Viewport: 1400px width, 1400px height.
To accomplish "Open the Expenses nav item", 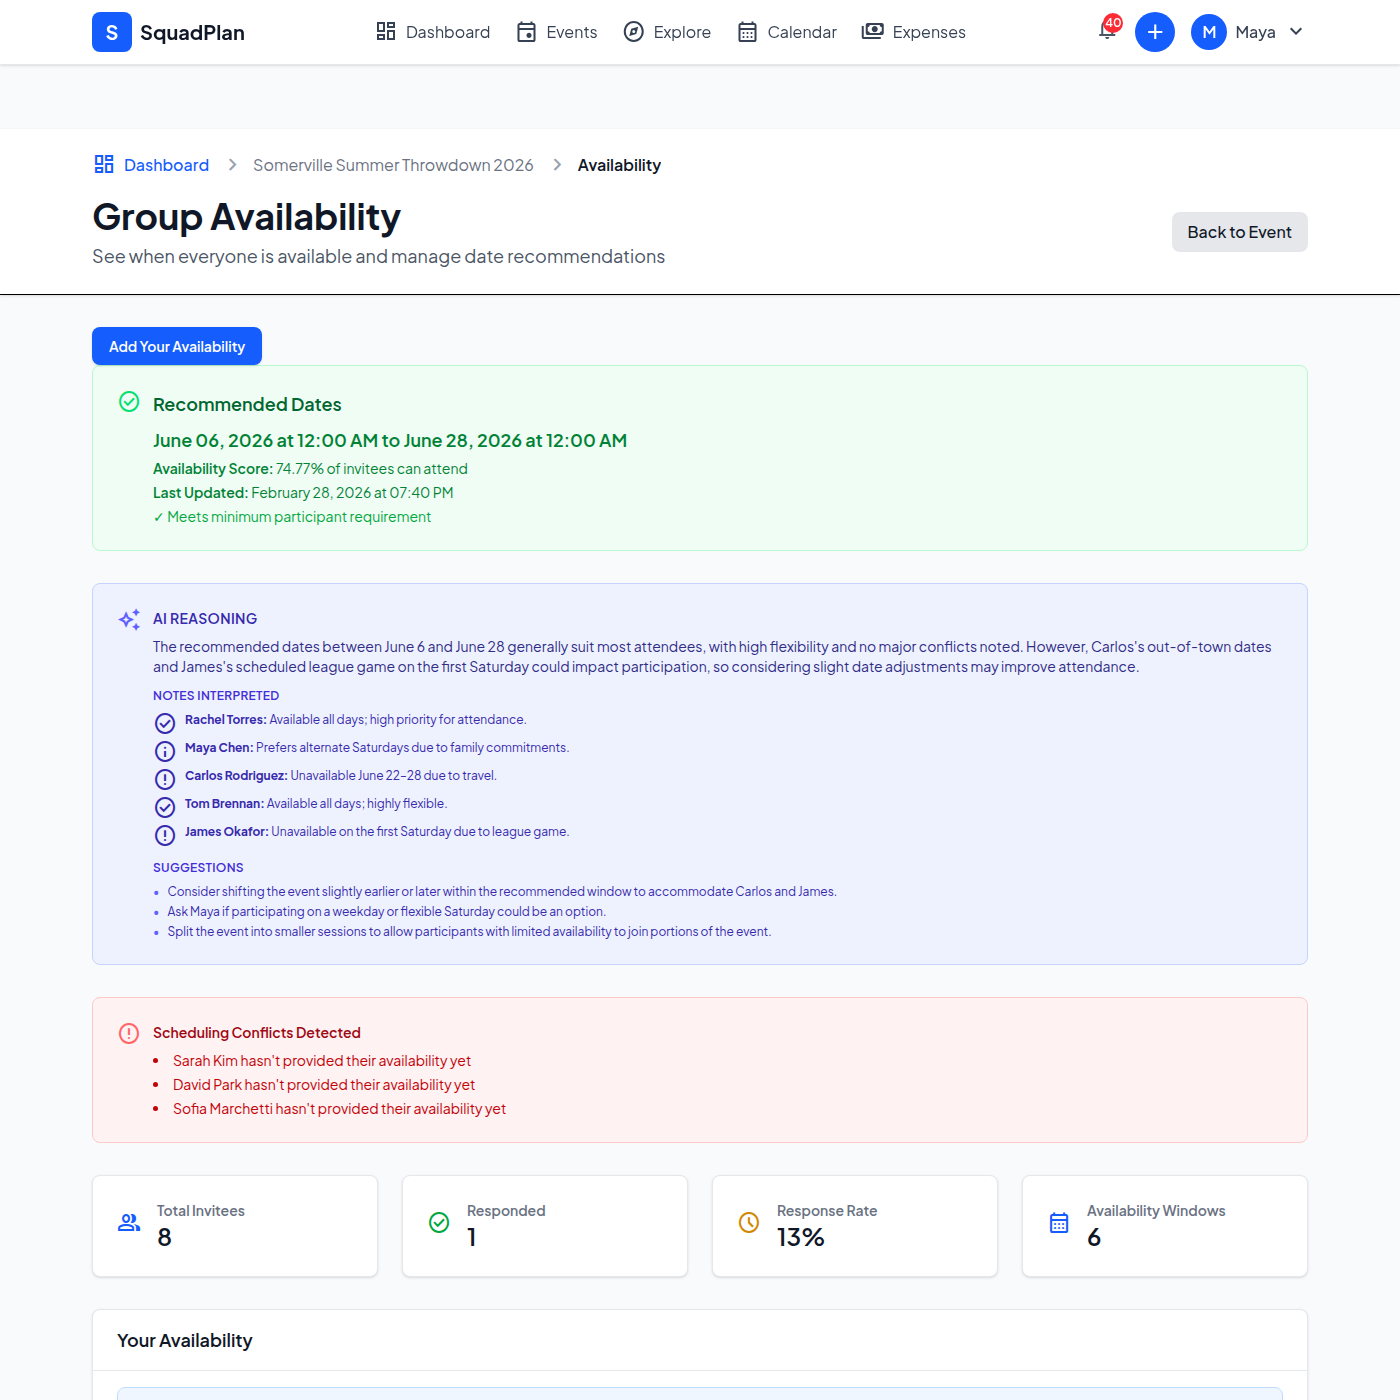I will 914,32.
